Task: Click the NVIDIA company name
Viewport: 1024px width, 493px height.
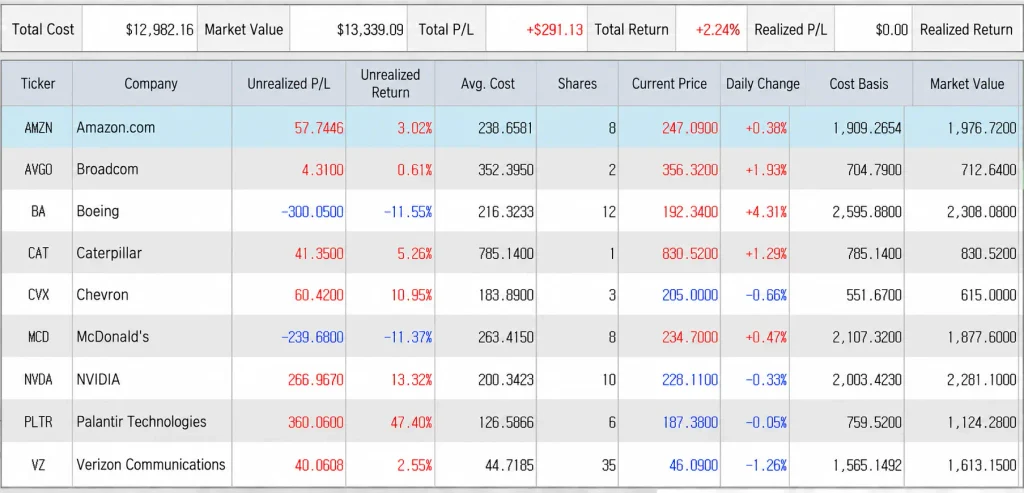Action: pos(98,379)
